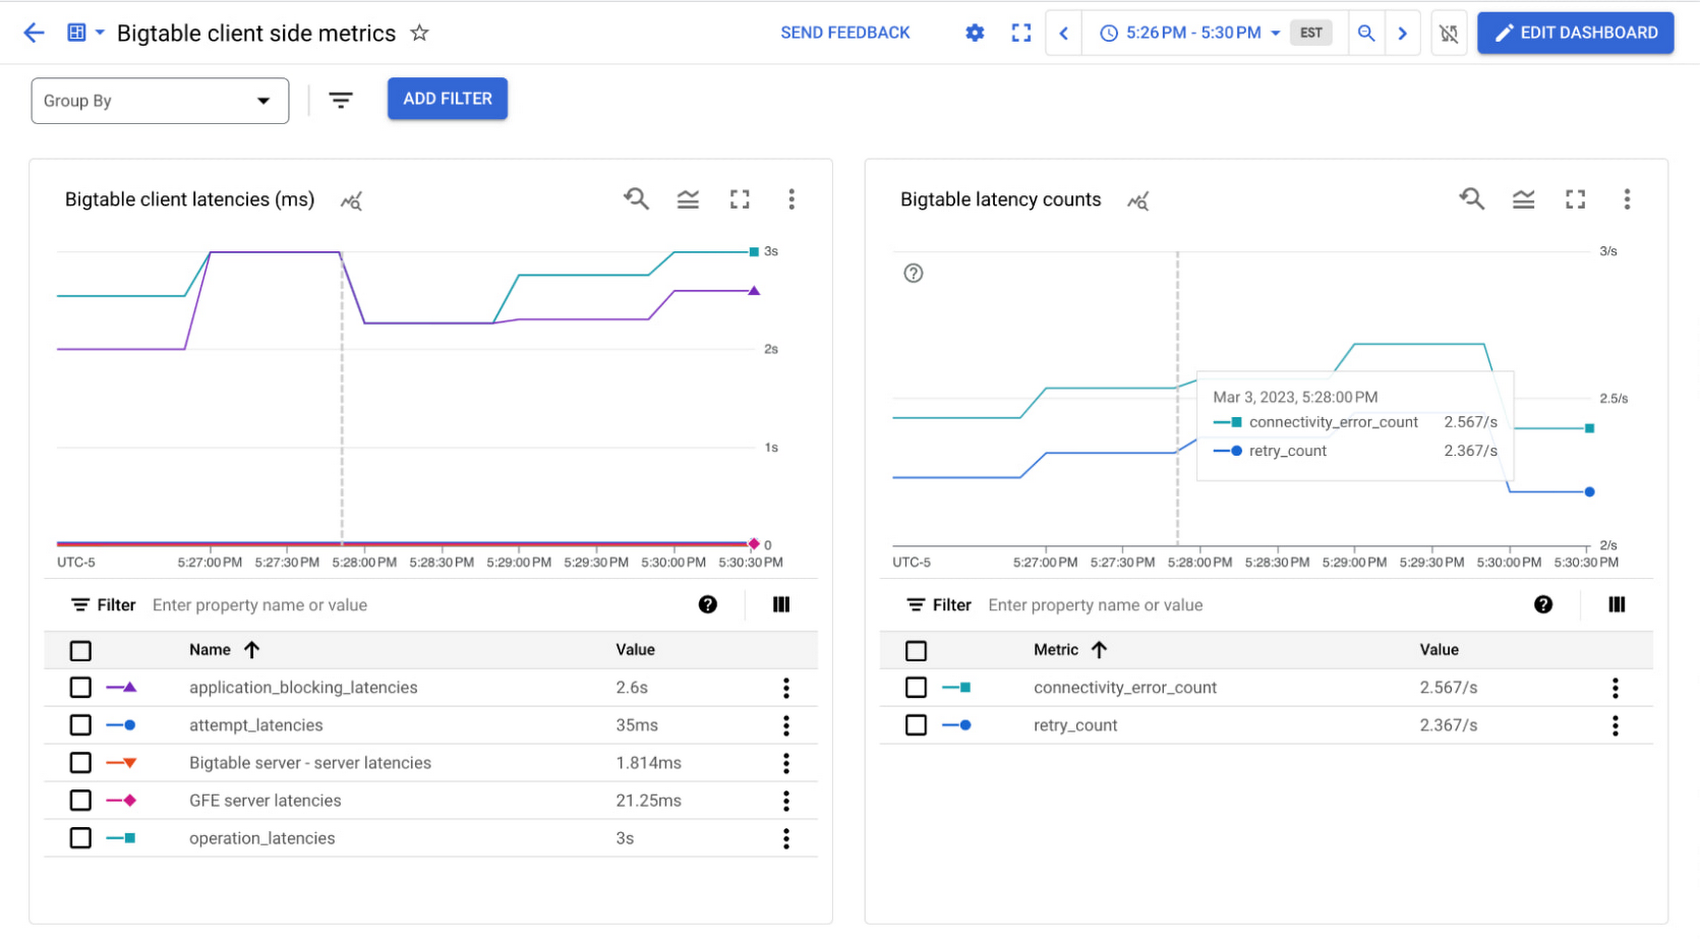1700x939 pixels.
Task: Open row menu for application_blocking_latencies
Action: 786,688
